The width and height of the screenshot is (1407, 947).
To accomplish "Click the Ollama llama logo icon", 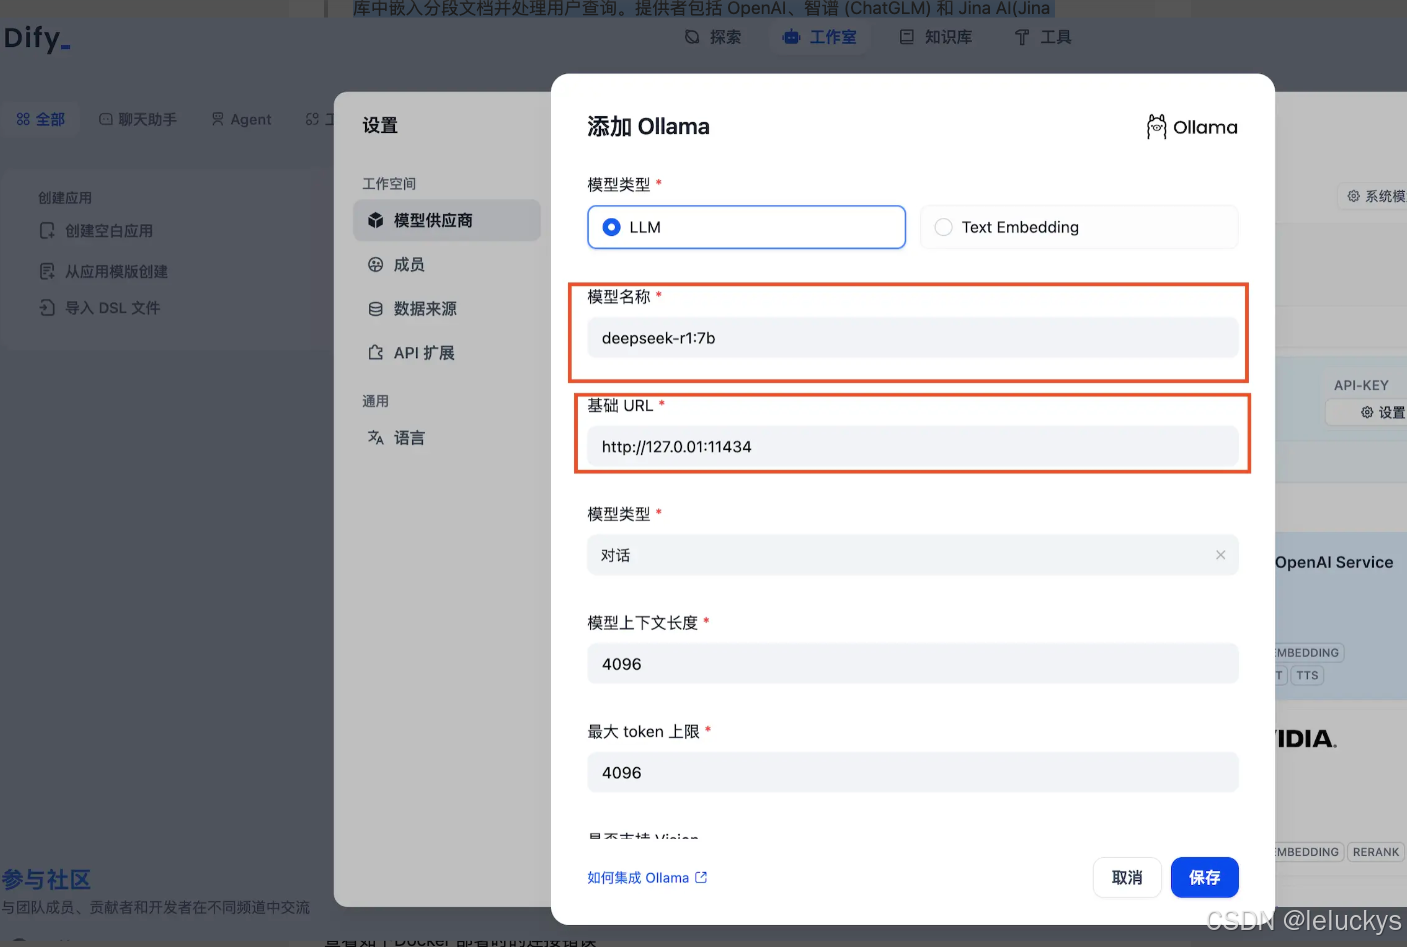I will tap(1156, 127).
